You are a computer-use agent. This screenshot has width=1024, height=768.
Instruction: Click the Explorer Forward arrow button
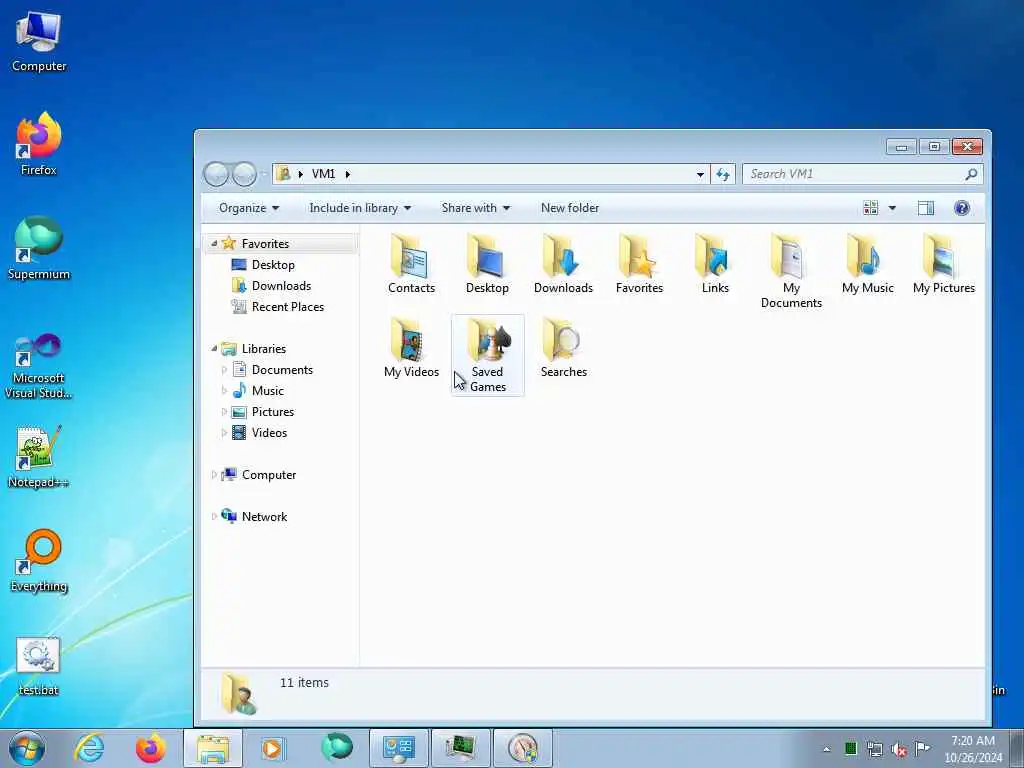click(244, 174)
